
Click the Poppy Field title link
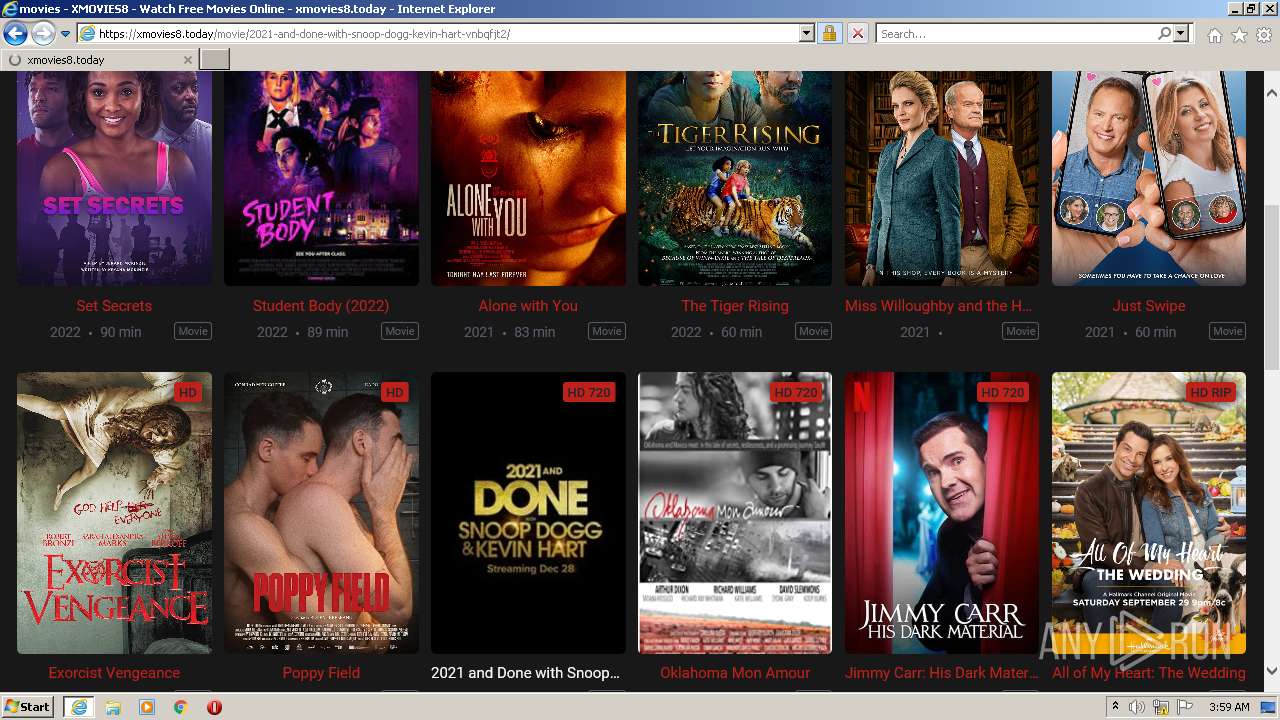321,673
